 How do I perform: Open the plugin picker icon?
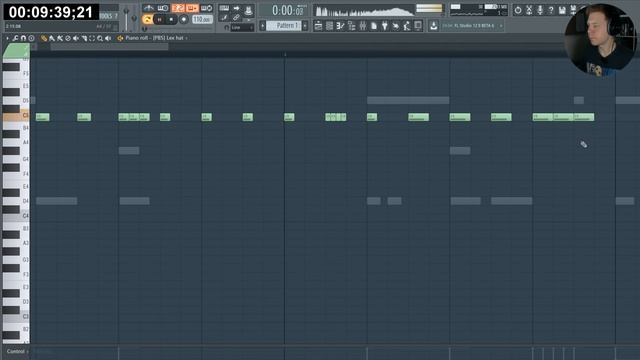pyautogui.click(x=384, y=26)
